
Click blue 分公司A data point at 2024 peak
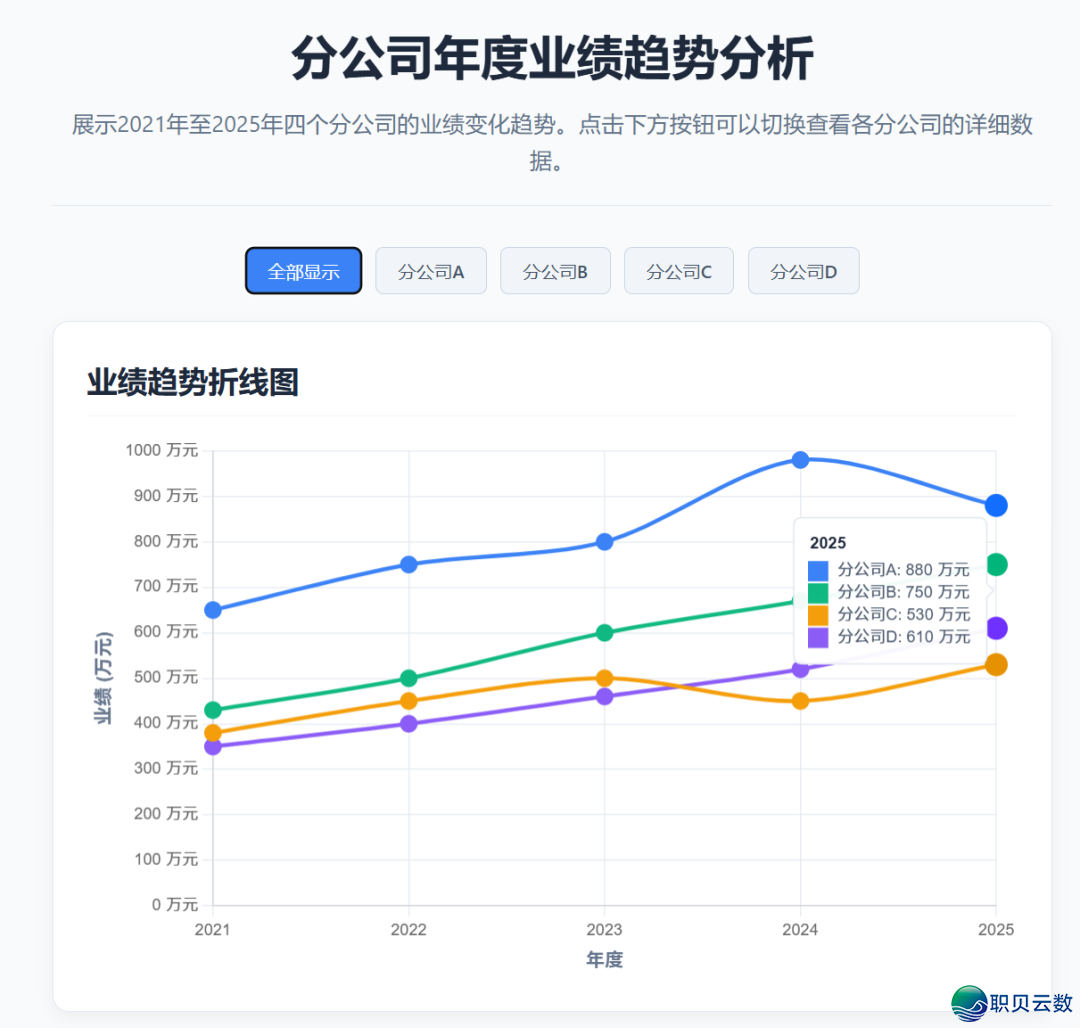(x=800, y=460)
